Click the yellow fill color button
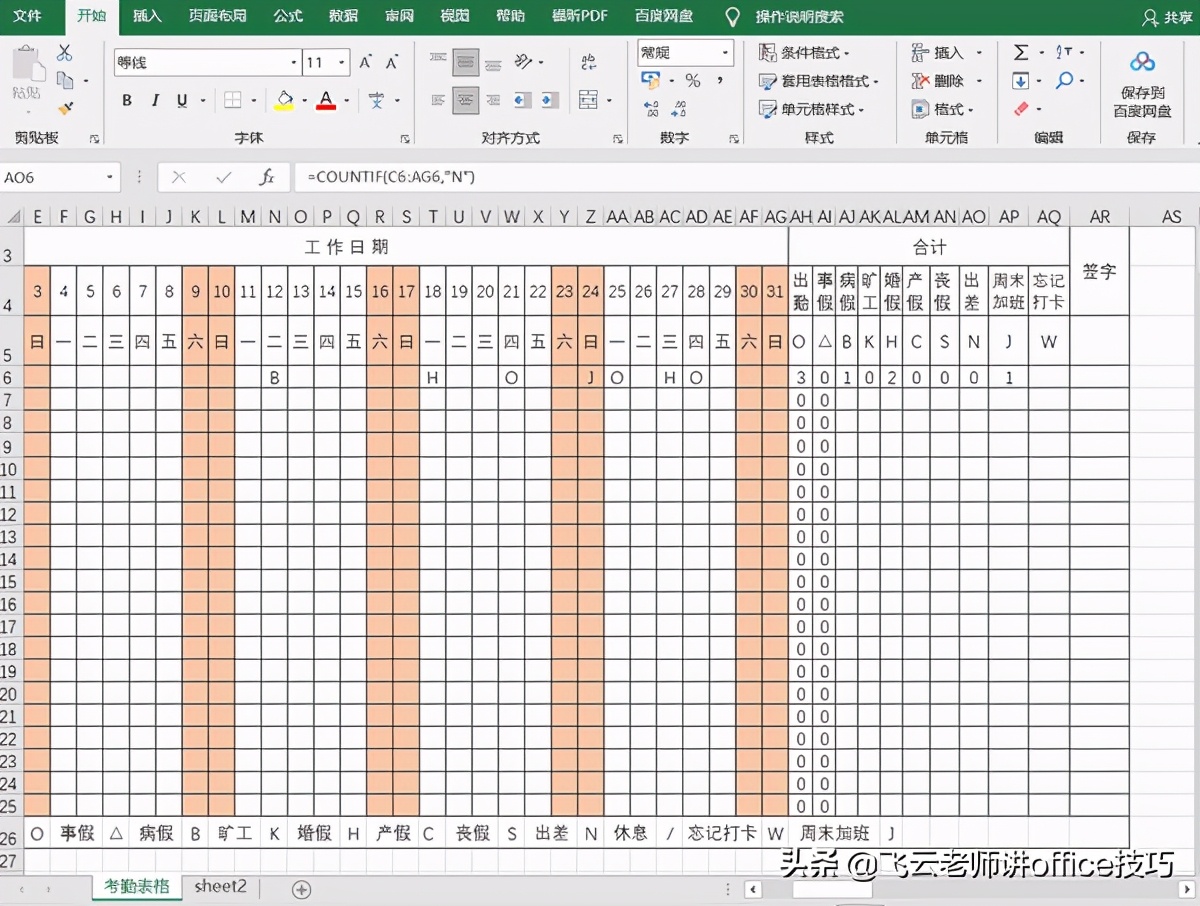The width and height of the screenshot is (1200, 906). [x=284, y=100]
